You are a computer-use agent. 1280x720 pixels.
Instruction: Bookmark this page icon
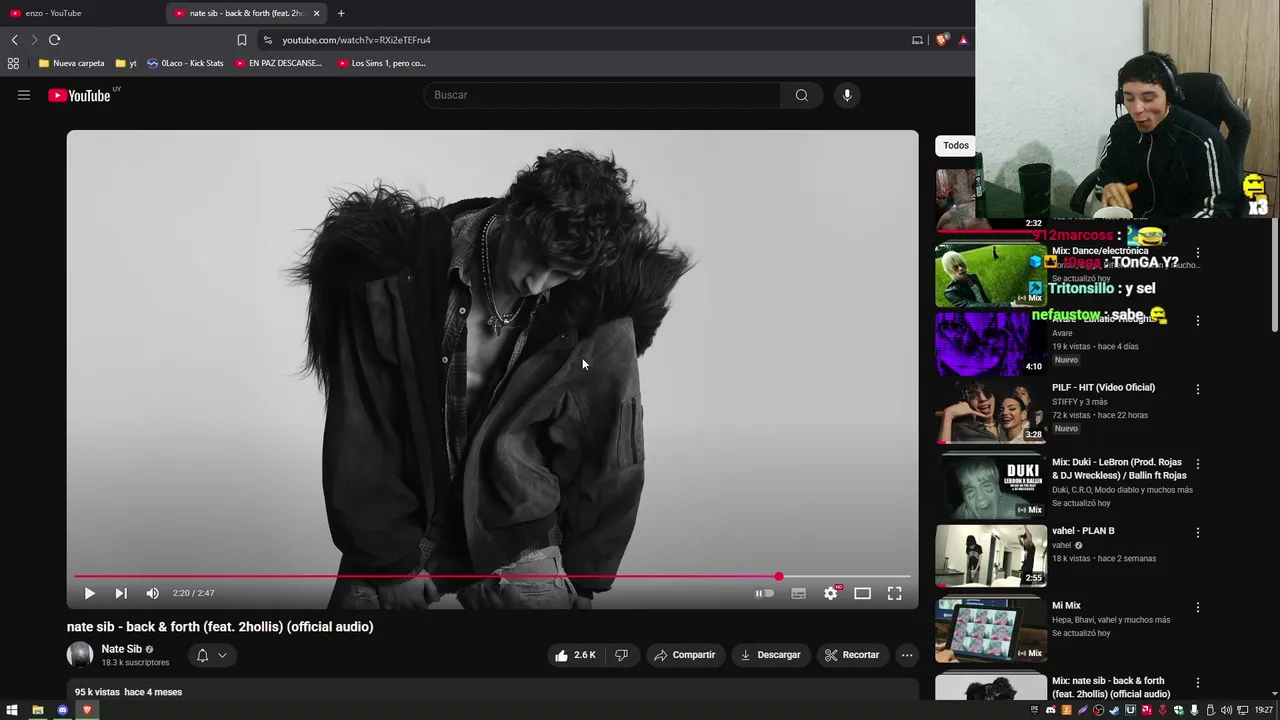pyautogui.click(x=241, y=40)
